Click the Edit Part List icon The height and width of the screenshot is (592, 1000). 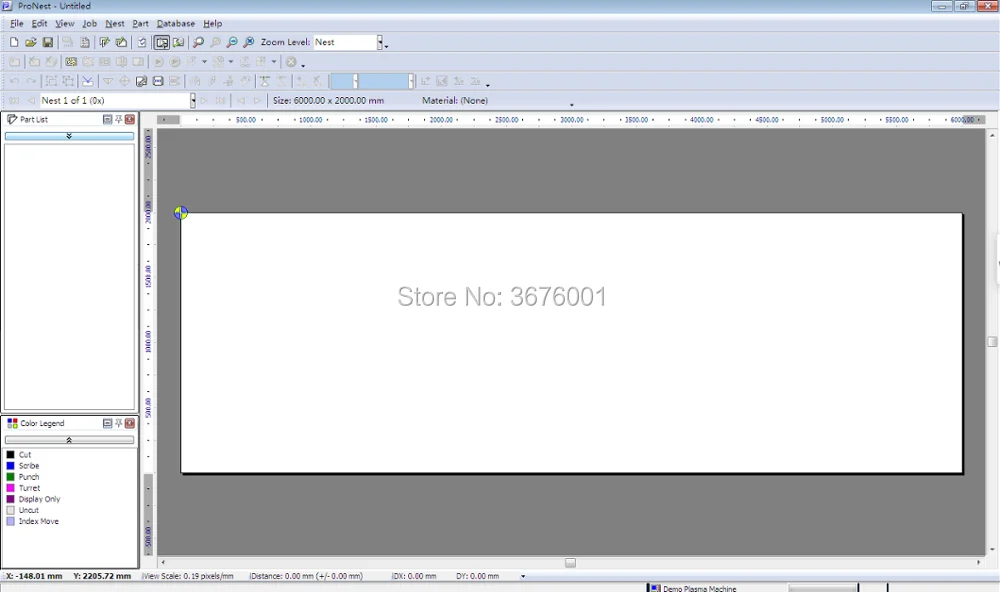click(x=105, y=42)
